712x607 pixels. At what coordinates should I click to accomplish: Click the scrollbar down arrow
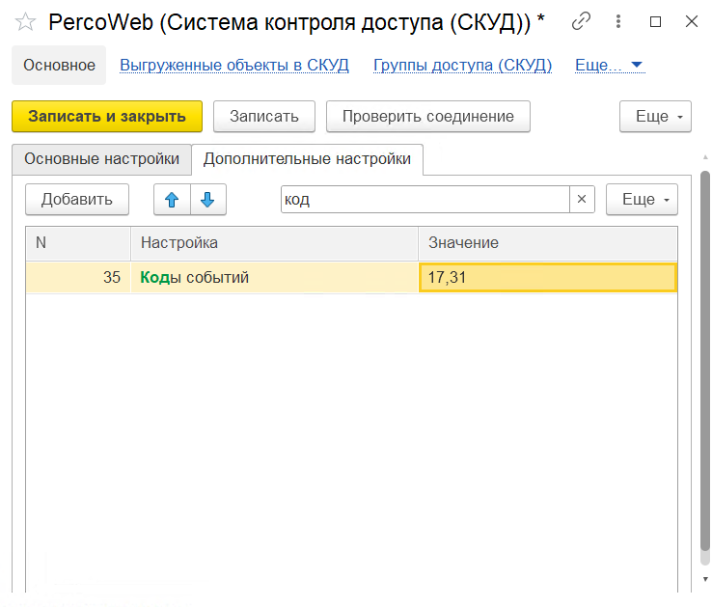705,579
